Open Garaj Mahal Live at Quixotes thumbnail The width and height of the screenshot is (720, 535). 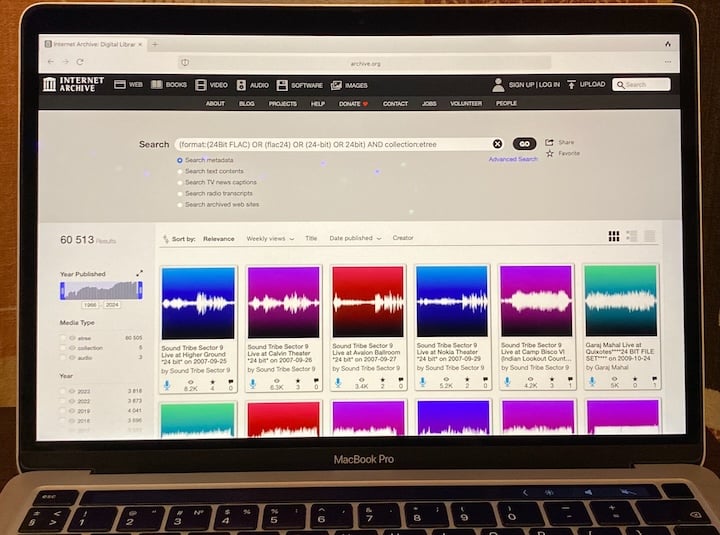(621, 301)
